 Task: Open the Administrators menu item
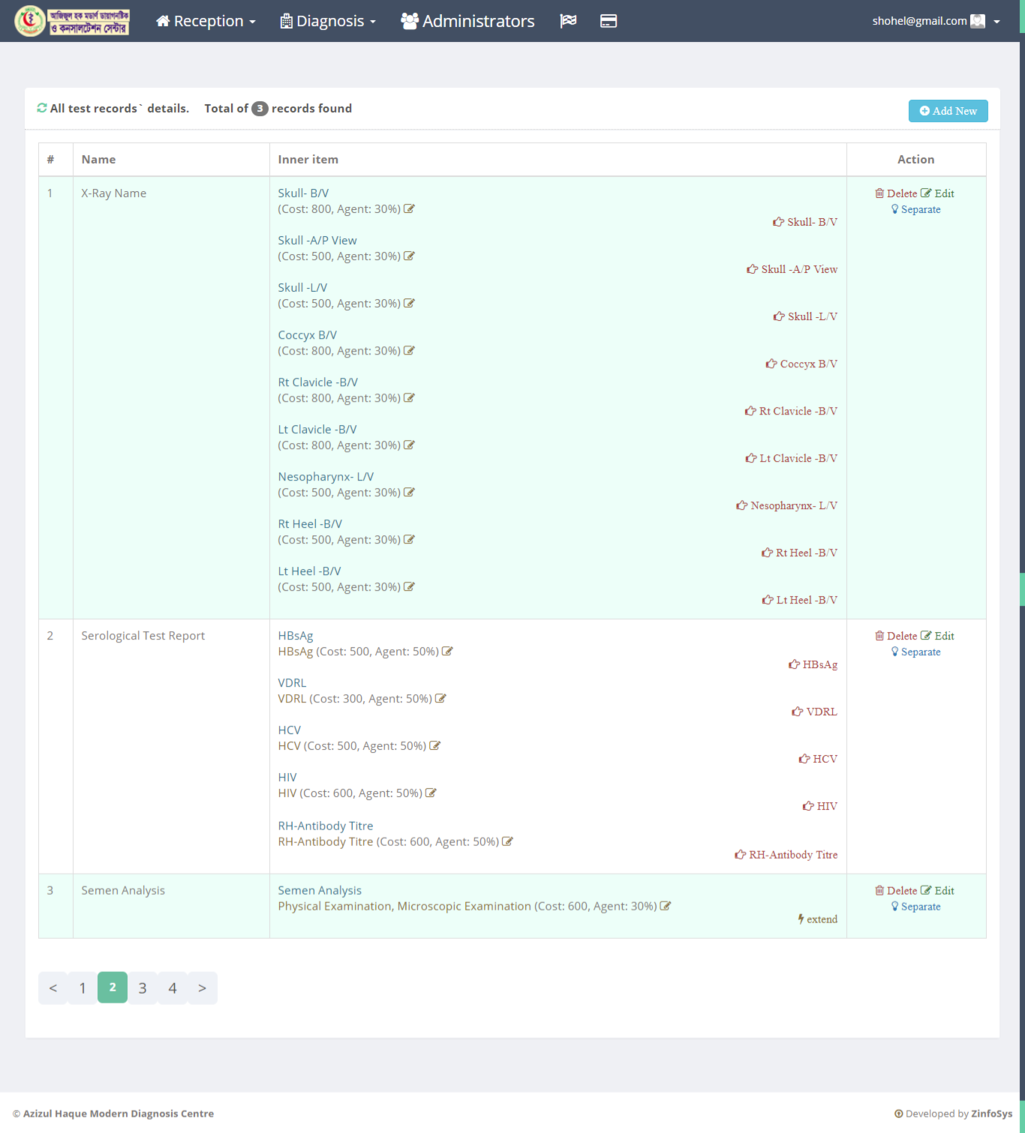468,21
